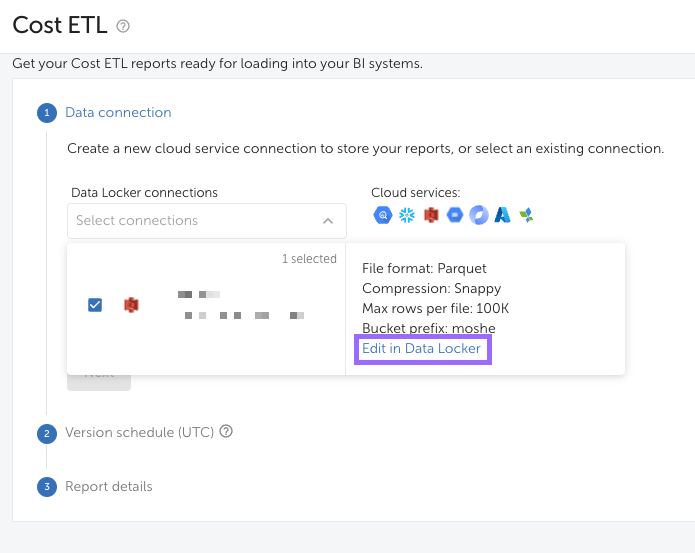
Task: Open the help icon beside Cost ETL title
Action: tap(123, 26)
